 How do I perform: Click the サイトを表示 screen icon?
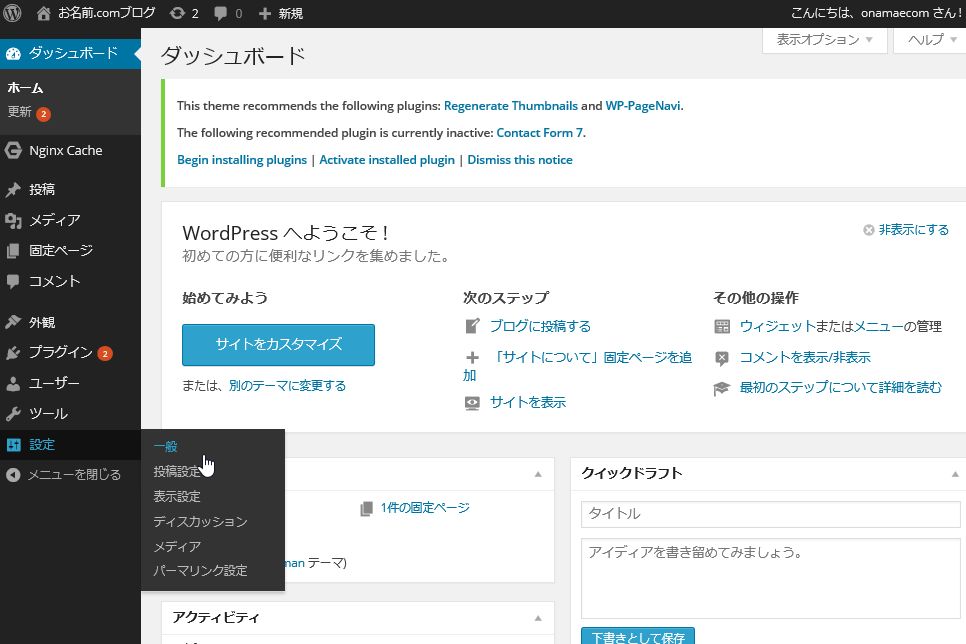(473, 403)
